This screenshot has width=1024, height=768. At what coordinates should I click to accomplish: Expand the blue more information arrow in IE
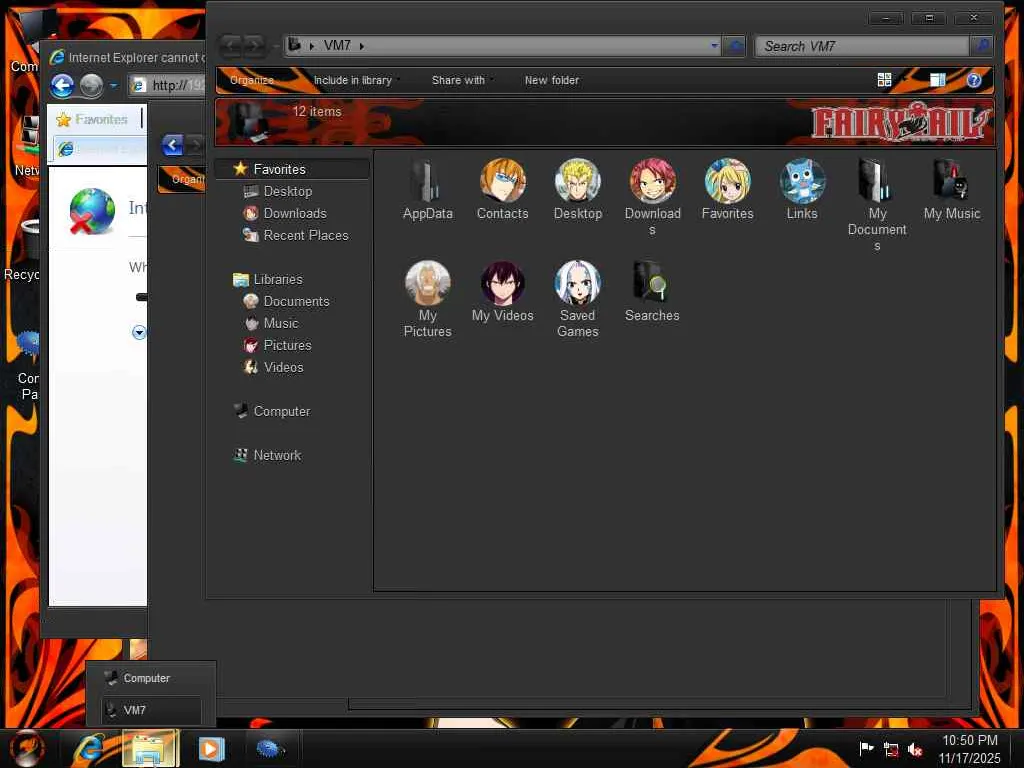[x=139, y=333]
